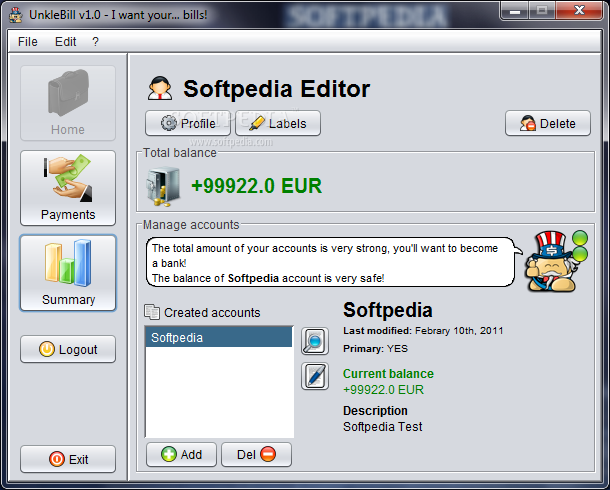Click the Created accounts documents icon
Screen dimensions: 610x490
[x=152, y=312]
